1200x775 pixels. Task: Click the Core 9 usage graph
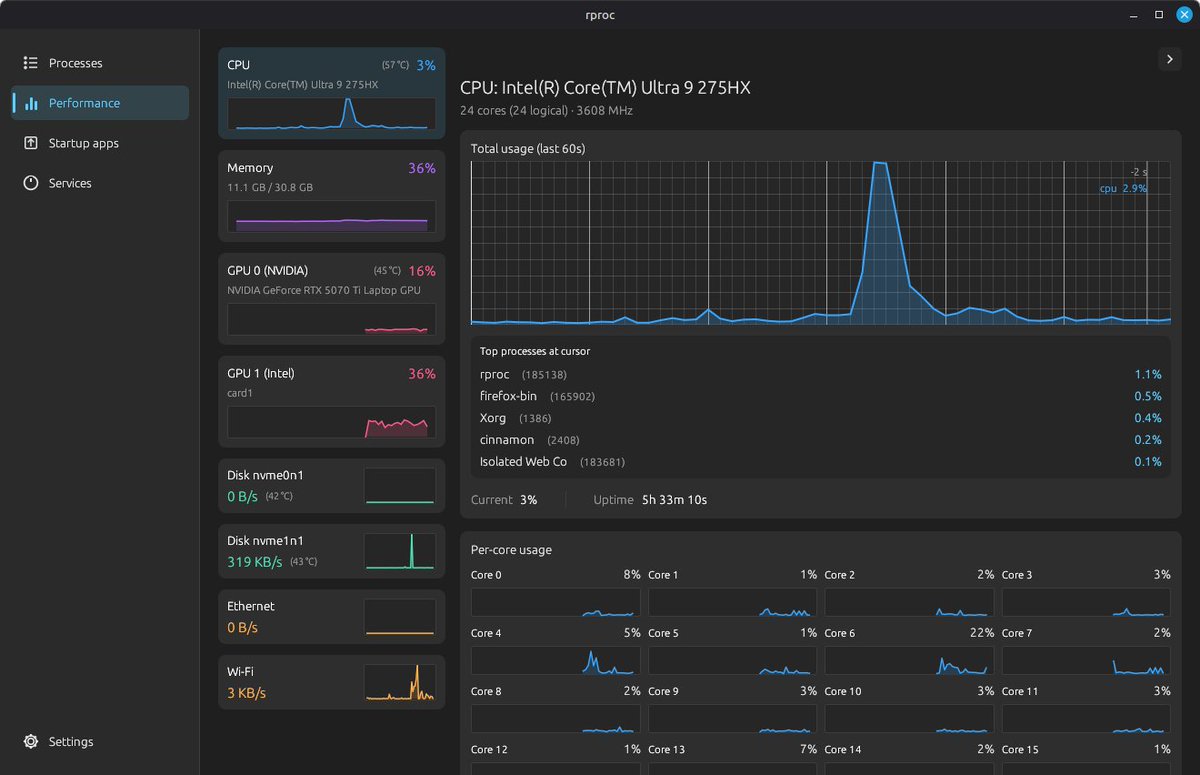click(732, 718)
